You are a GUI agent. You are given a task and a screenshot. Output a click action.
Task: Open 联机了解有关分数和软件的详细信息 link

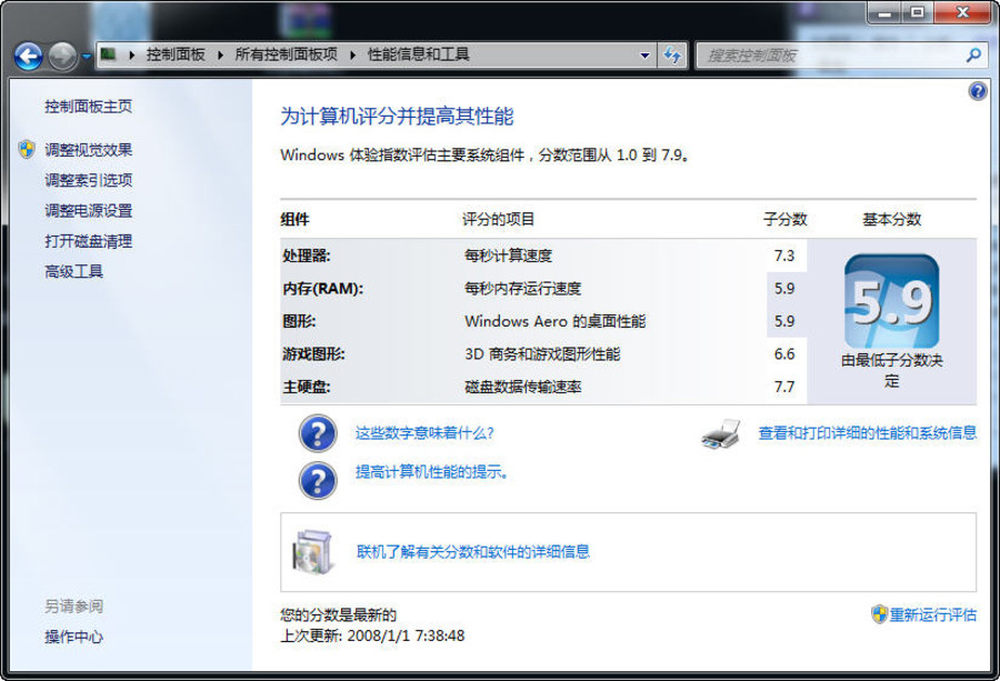473,552
